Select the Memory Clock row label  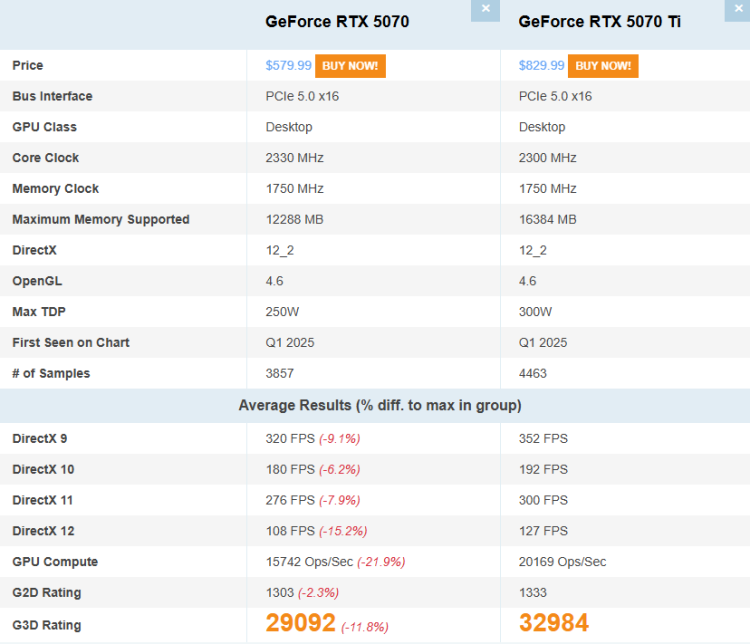pyautogui.click(x=55, y=189)
